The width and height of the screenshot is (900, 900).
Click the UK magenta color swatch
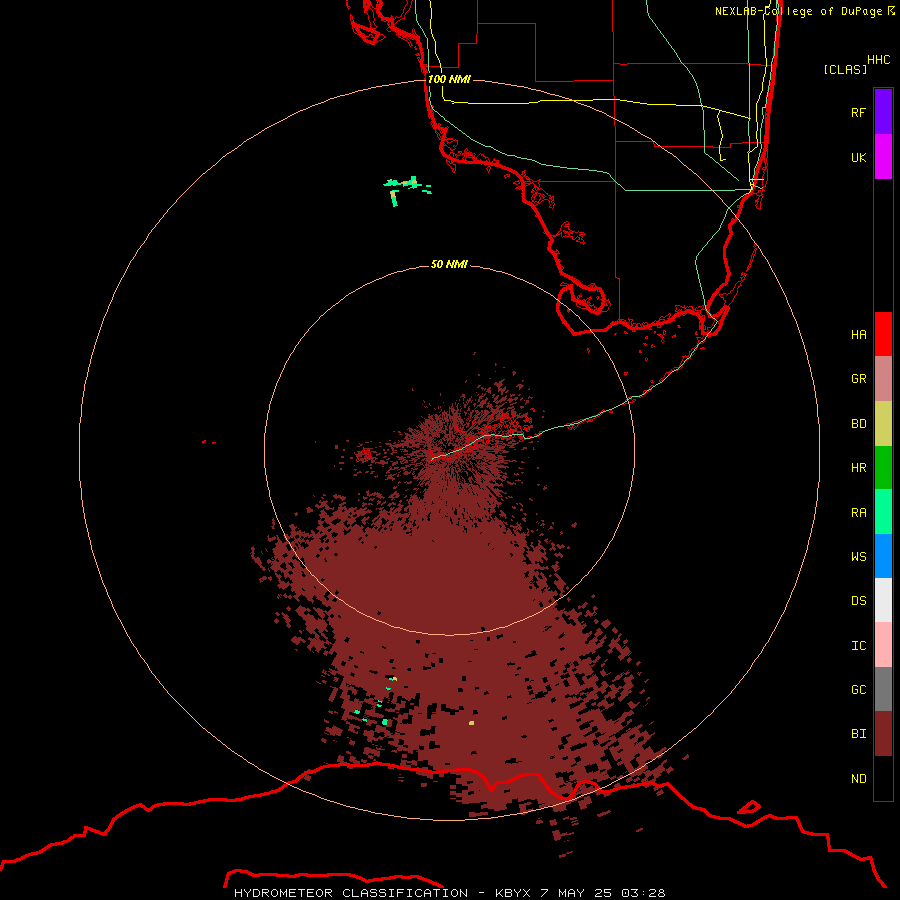coord(883,157)
